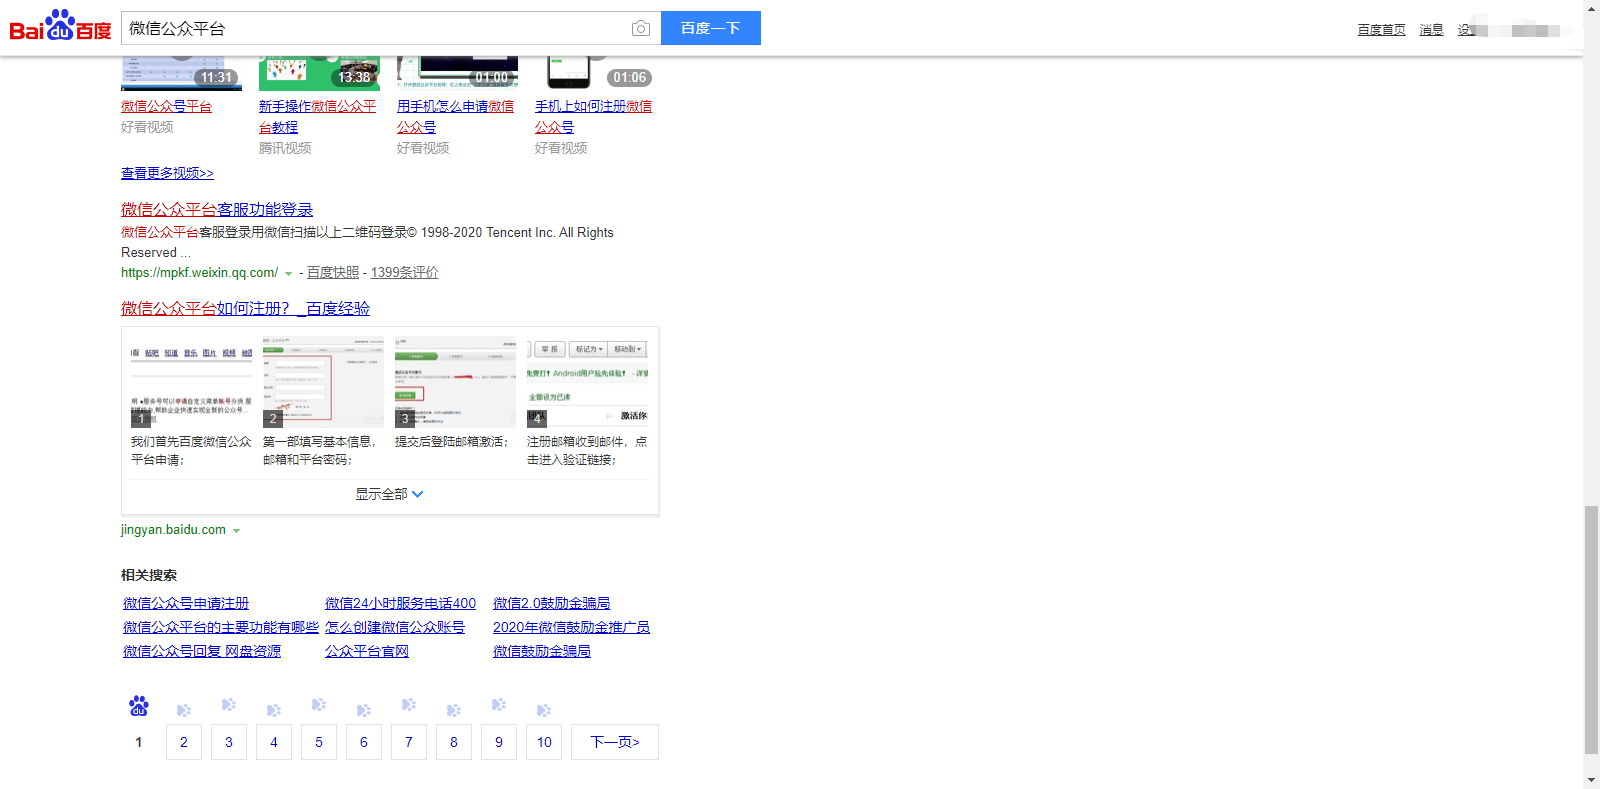Click 下一页> next page button
This screenshot has height=789, width=1600.
tap(615, 742)
